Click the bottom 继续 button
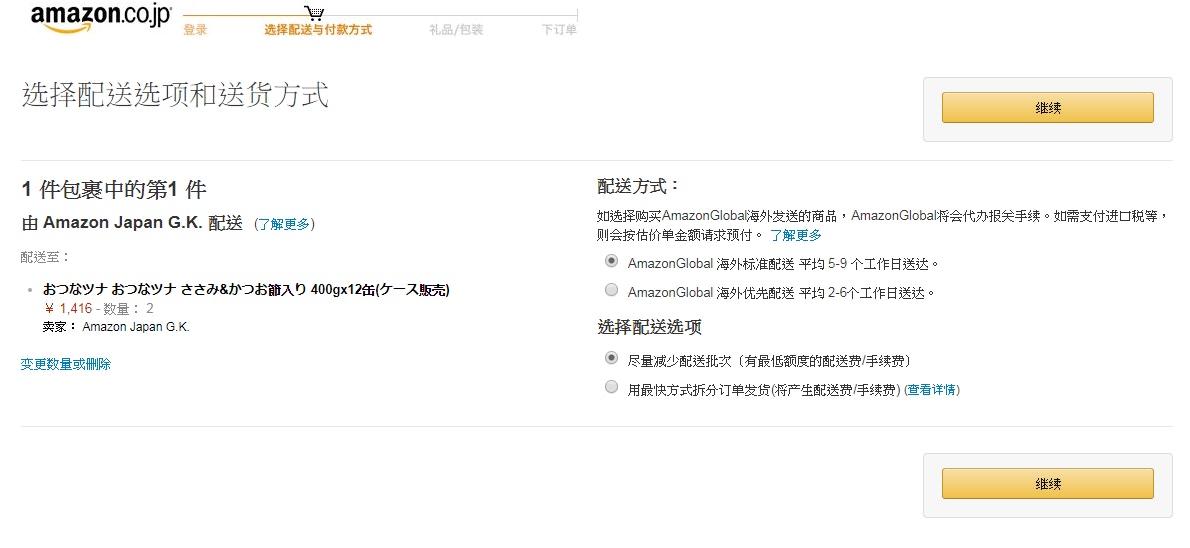The image size is (1190, 548). pos(1047,483)
